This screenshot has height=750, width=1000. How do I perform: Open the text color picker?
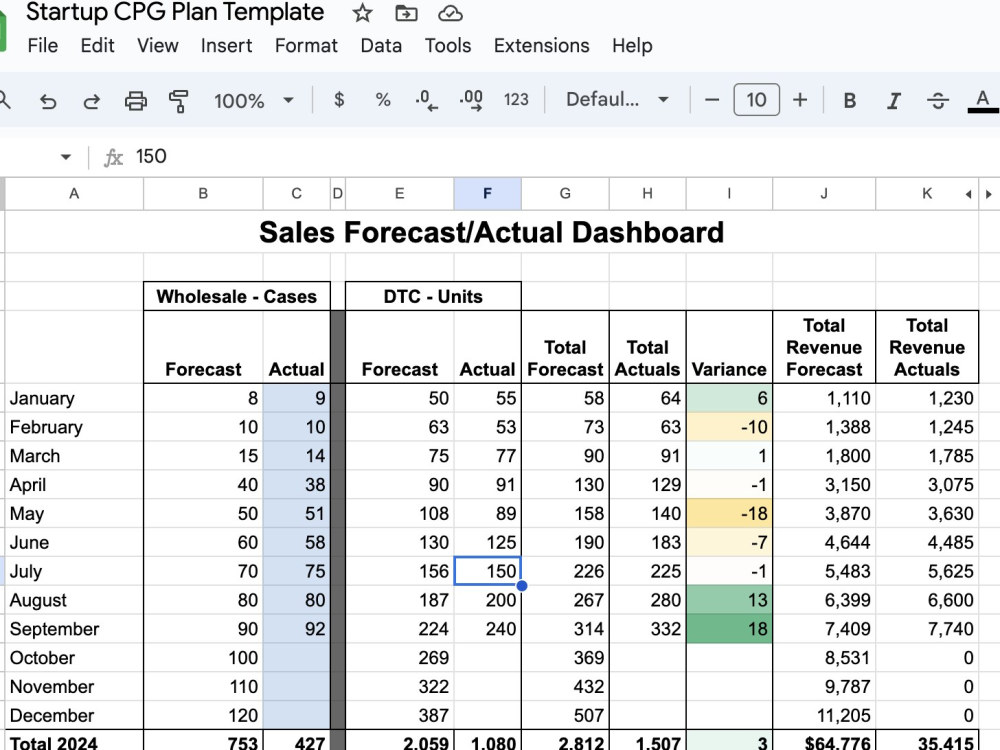(983, 101)
